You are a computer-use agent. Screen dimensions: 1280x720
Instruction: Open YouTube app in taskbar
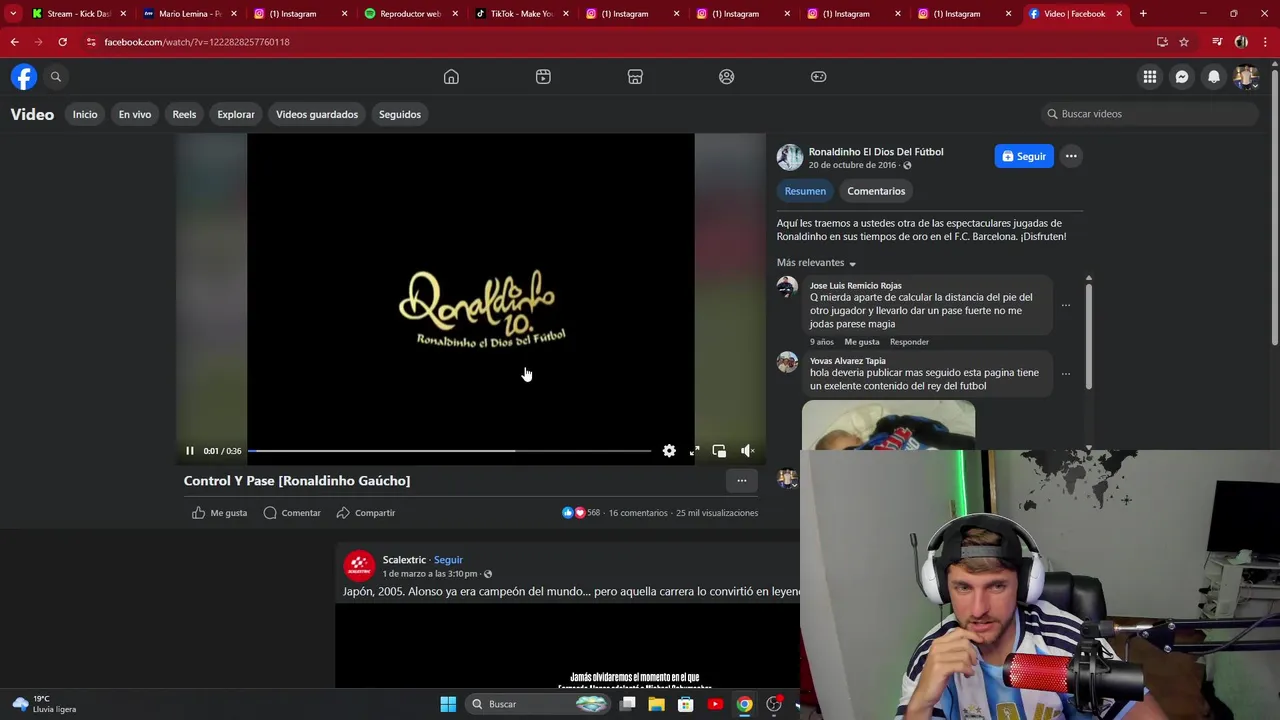(715, 704)
